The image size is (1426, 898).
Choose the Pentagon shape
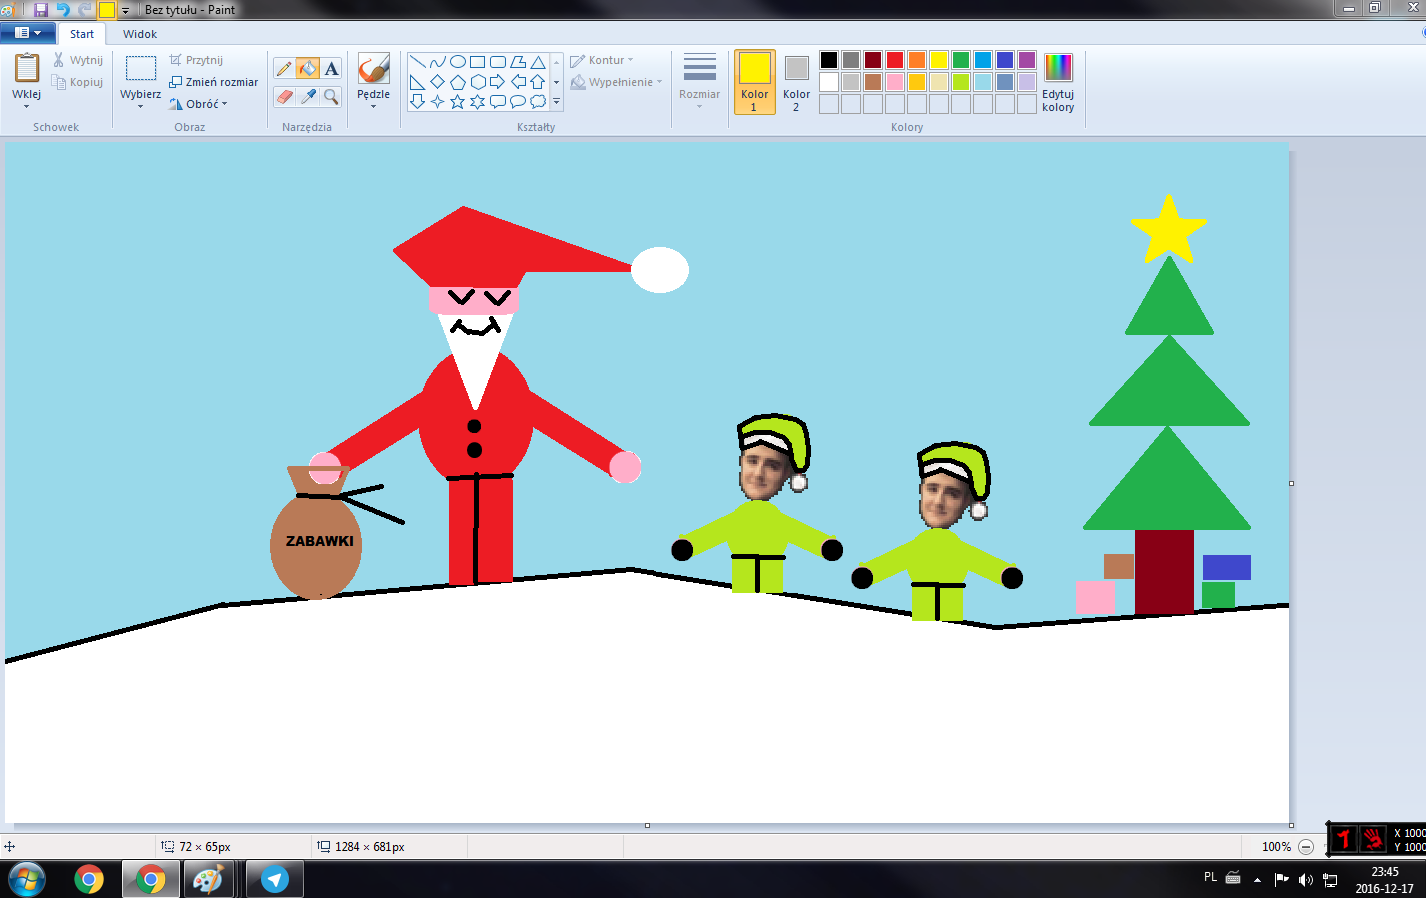click(458, 82)
